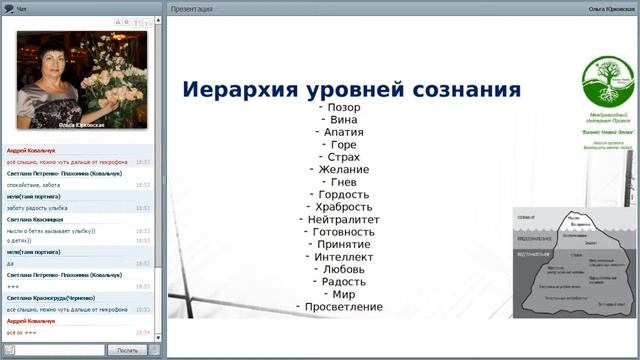
Task: Click the slide item 'Желание'
Action: tap(344, 169)
